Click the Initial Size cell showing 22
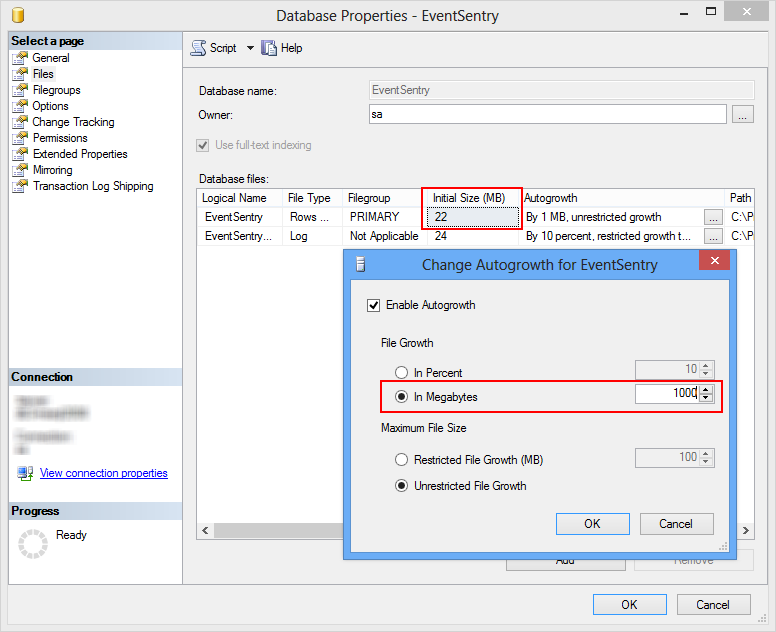 (x=472, y=217)
